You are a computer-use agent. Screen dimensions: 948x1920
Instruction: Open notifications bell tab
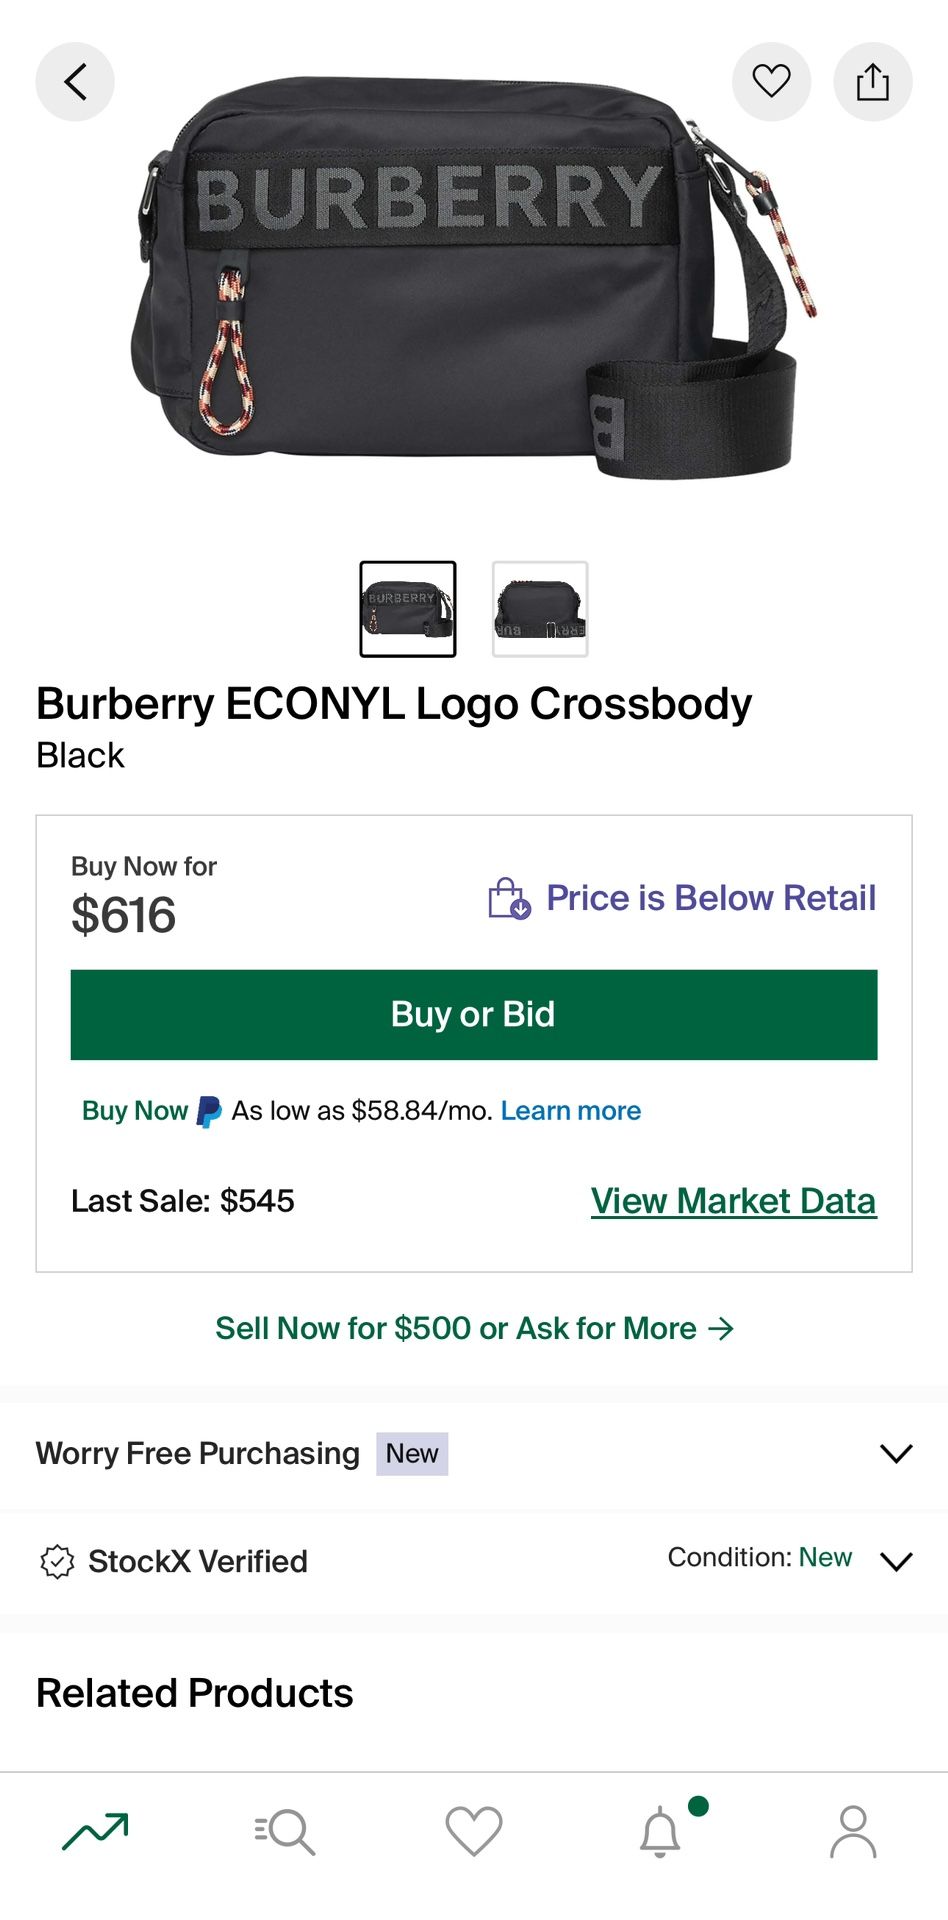click(660, 1832)
